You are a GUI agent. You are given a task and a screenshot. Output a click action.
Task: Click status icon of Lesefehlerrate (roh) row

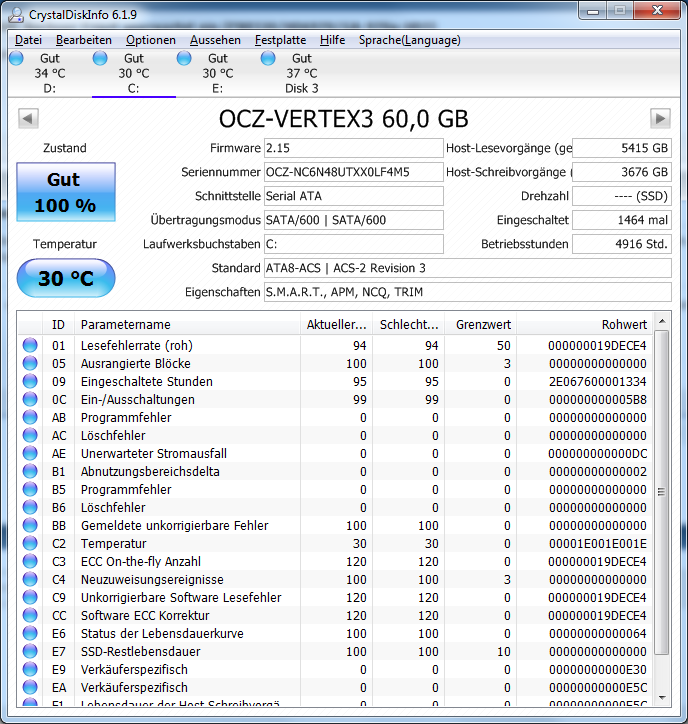click(x=30, y=345)
